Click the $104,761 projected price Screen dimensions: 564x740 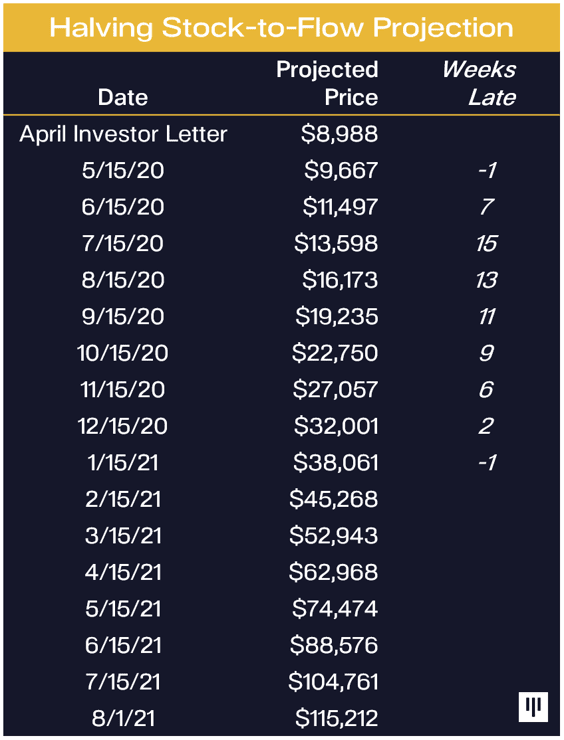333,682
